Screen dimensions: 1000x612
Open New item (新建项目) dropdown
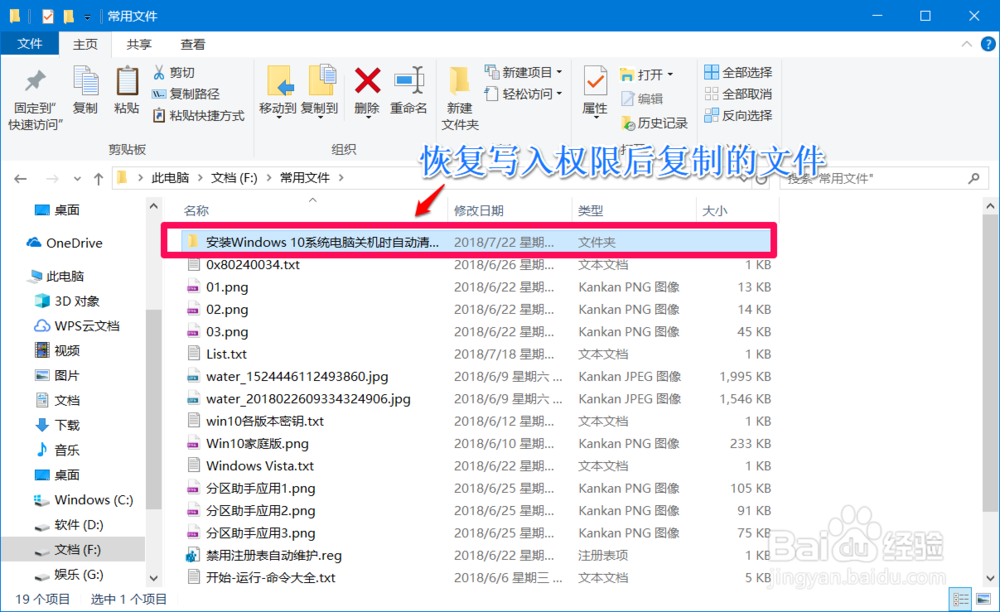523,72
